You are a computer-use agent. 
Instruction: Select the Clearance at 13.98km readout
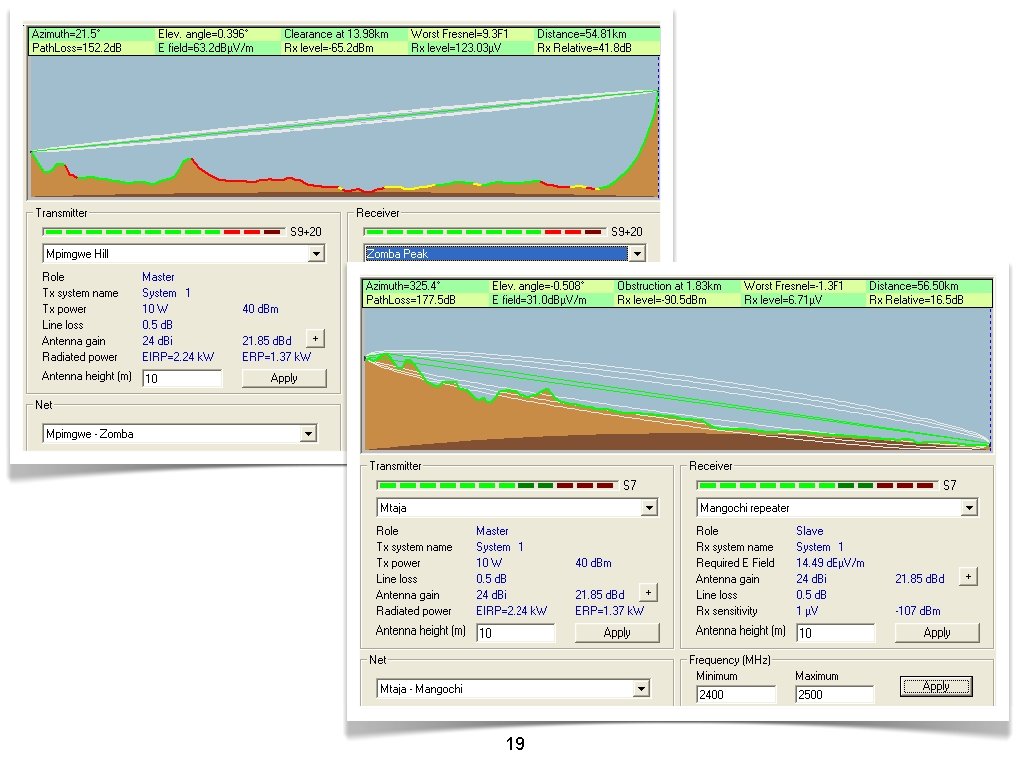[x=336, y=34]
